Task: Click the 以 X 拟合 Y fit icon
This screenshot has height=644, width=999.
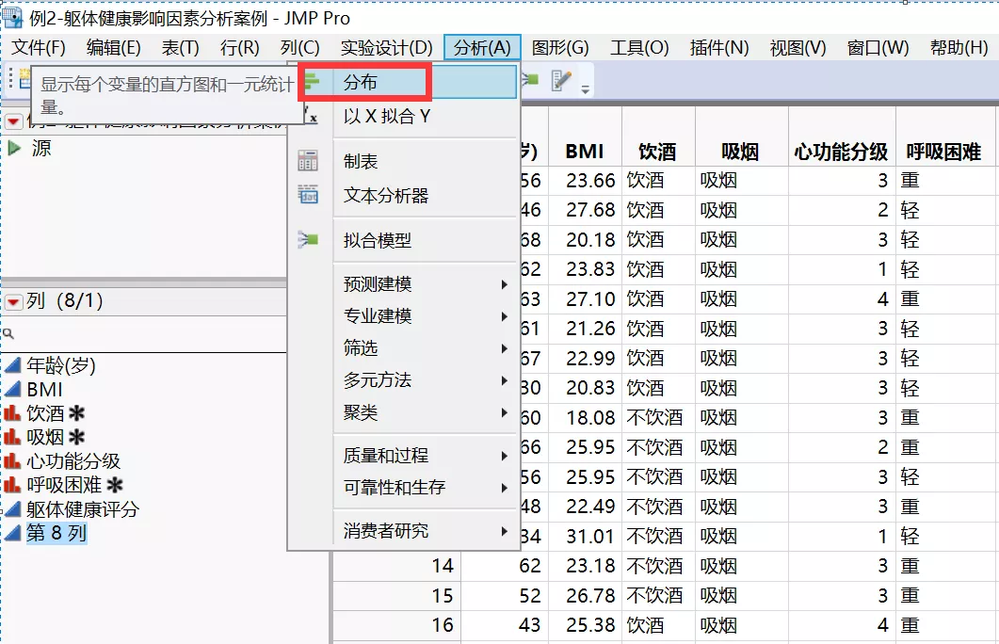Action: click(x=312, y=113)
